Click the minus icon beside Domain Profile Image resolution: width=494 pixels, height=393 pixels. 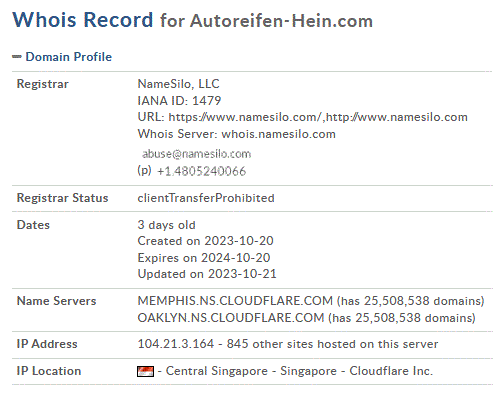pos(17,57)
